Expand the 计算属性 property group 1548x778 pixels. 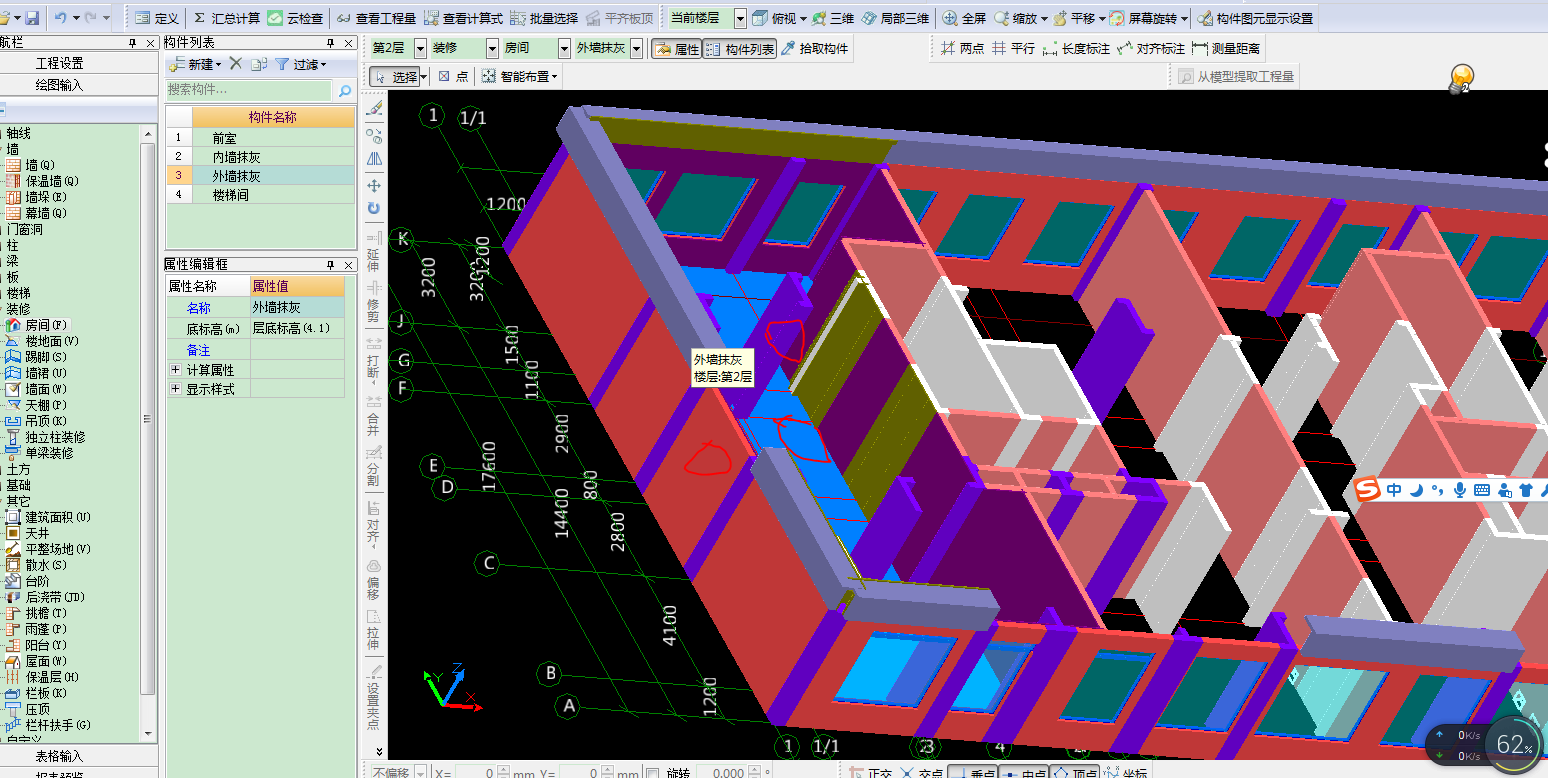click(x=176, y=370)
